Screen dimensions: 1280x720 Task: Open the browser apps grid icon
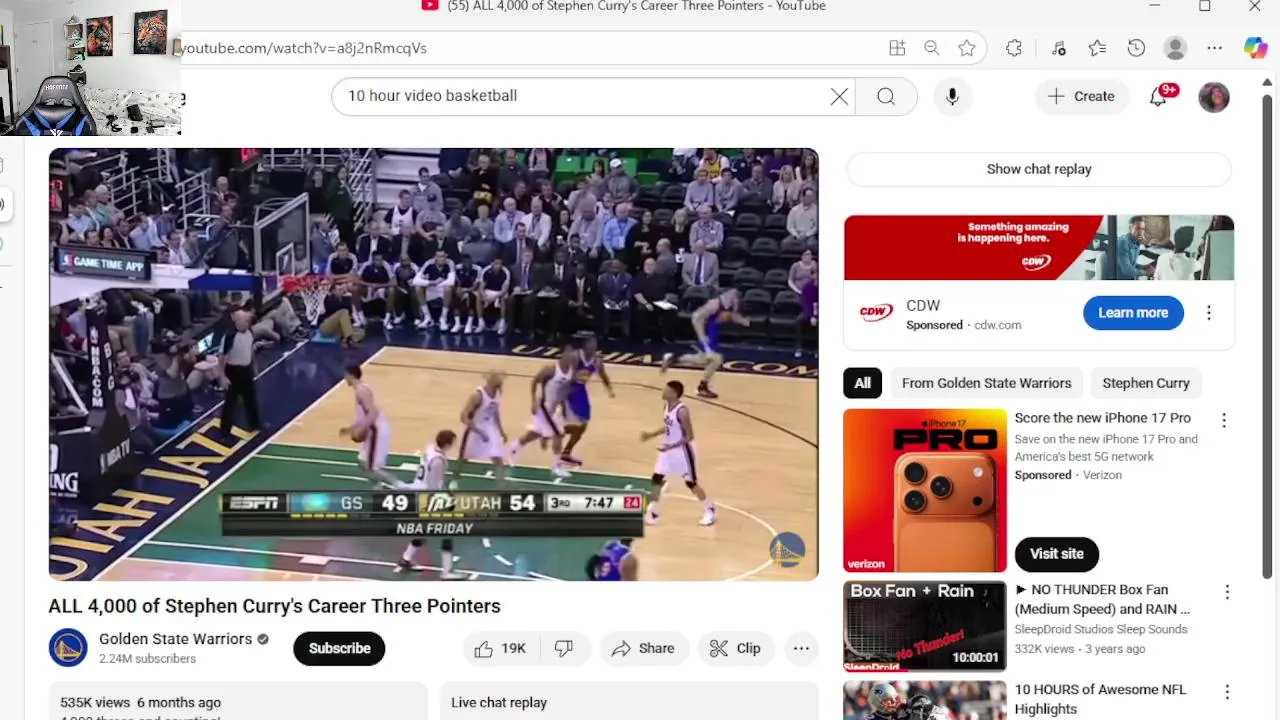pyautogui.click(x=897, y=48)
